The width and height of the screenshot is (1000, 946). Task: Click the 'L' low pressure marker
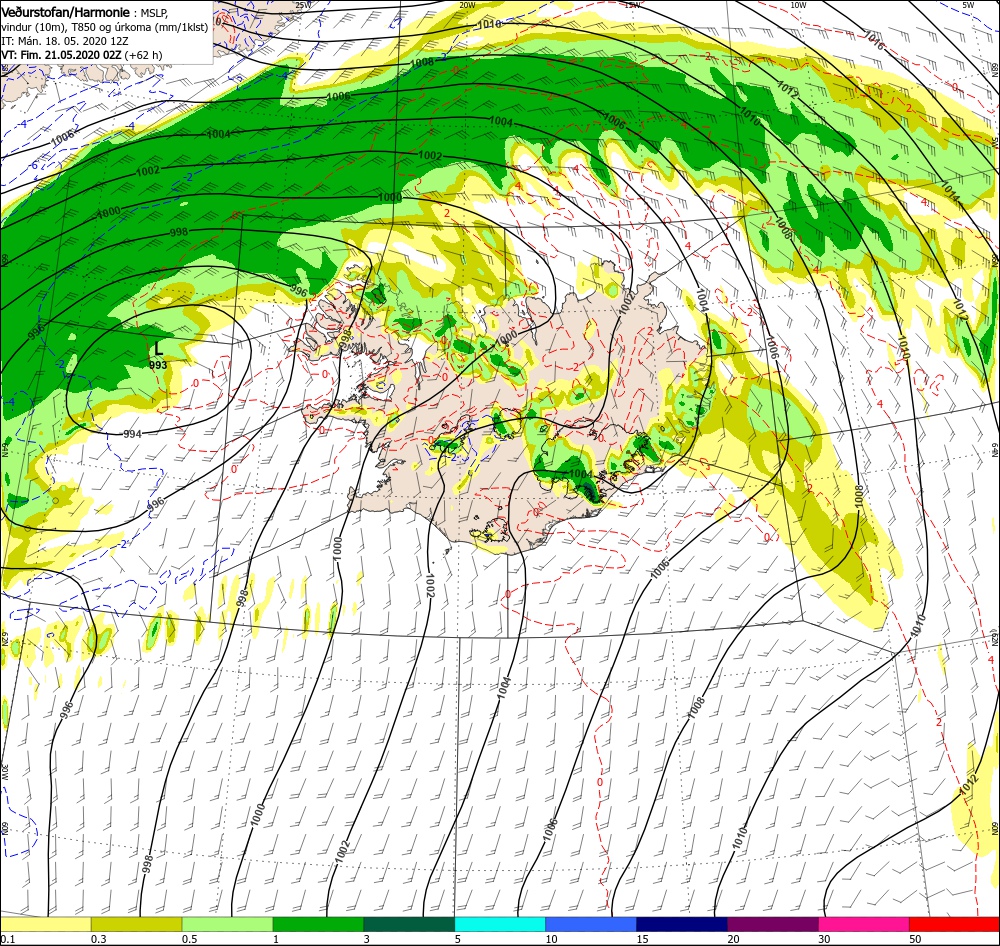coord(159,348)
